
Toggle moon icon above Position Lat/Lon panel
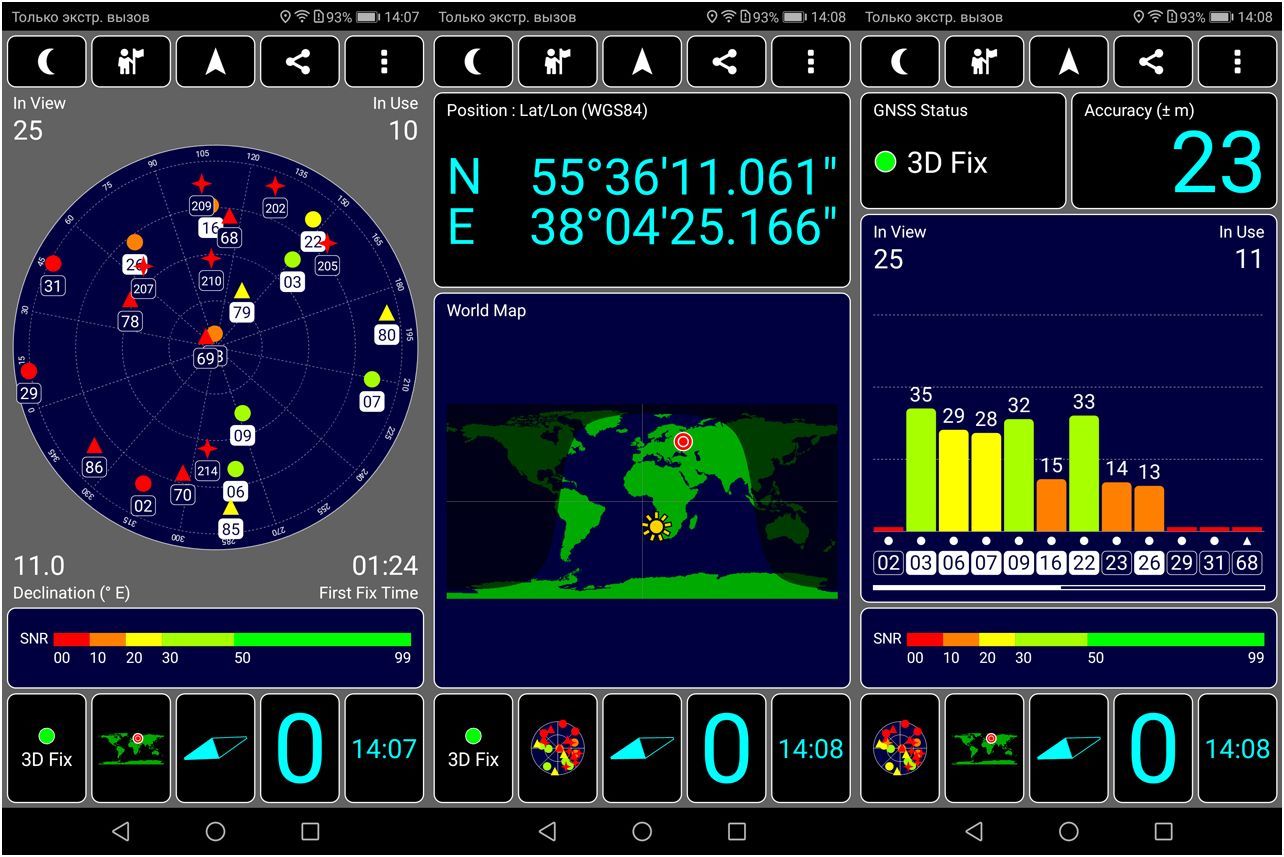[x=473, y=62]
